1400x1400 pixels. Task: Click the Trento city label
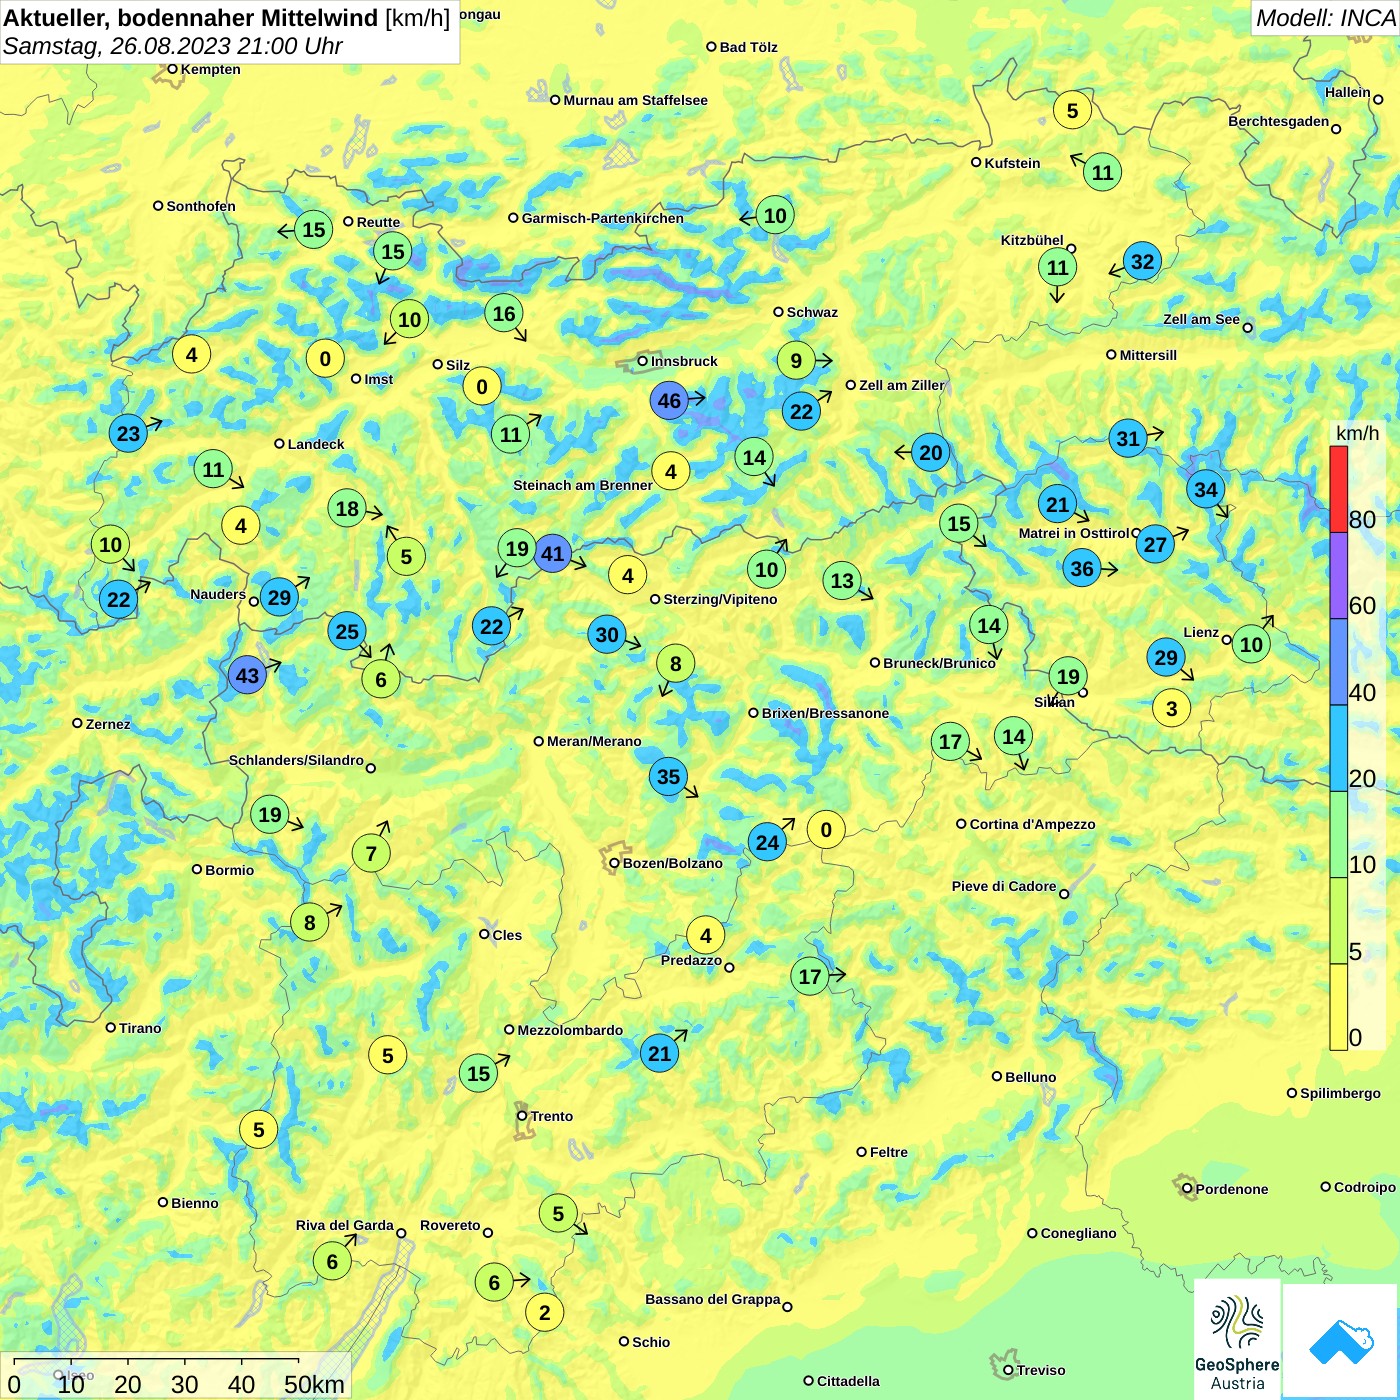tap(552, 1116)
